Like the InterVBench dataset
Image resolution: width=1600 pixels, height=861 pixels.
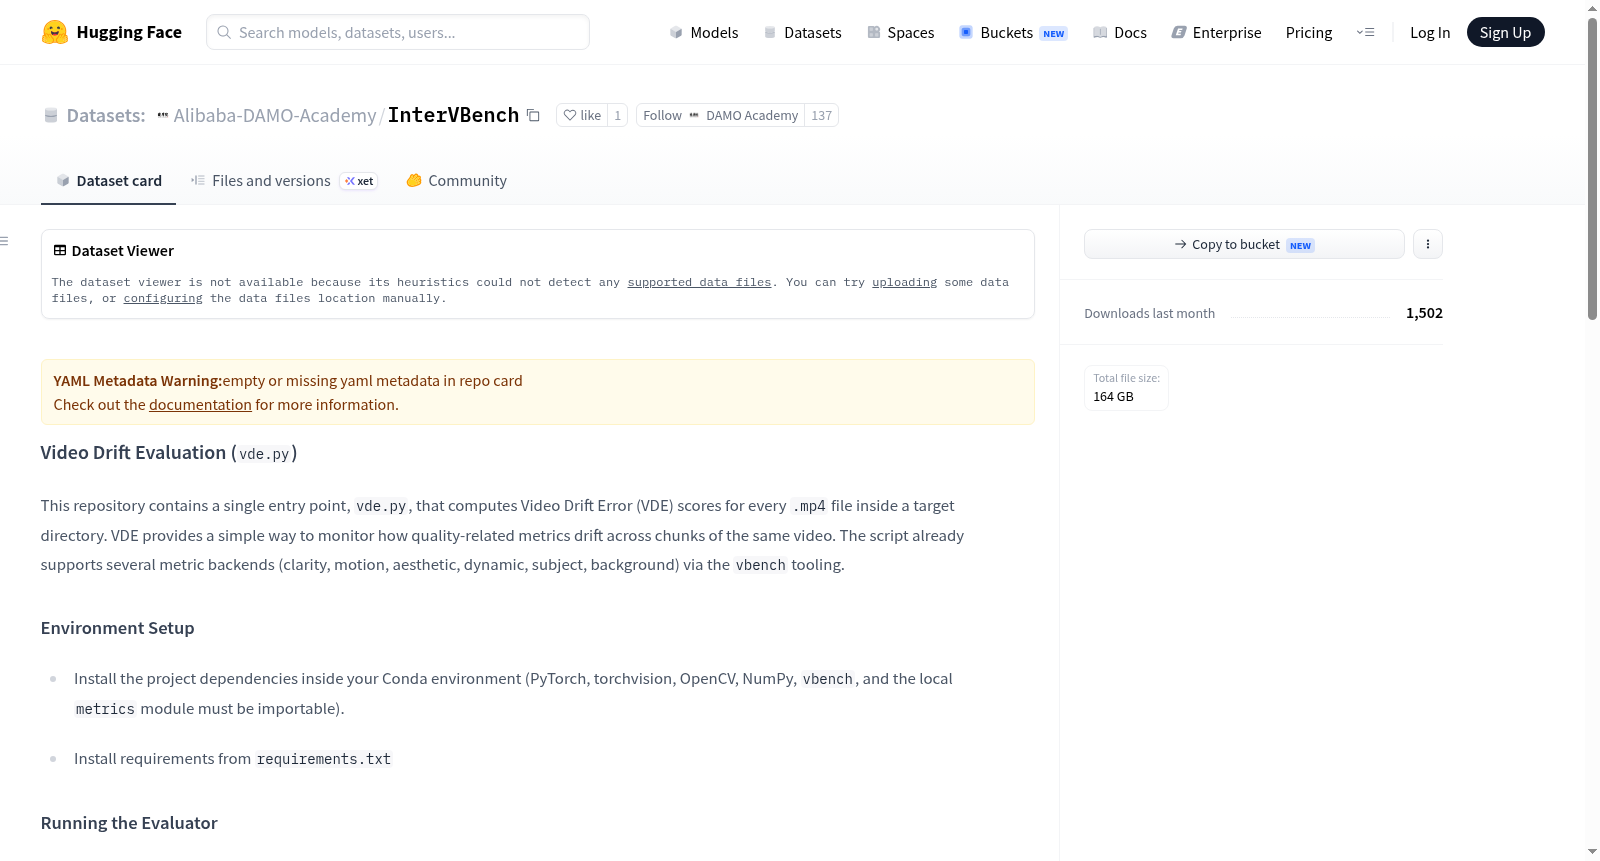tap(582, 115)
